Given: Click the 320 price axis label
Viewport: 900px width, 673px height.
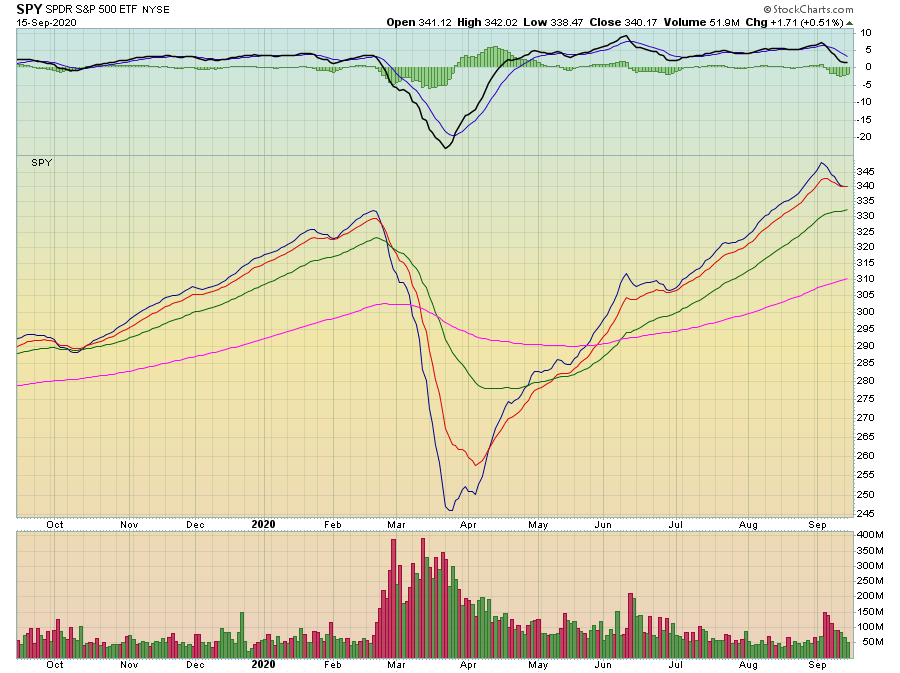Looking at the screenshot, I should pyautogui.click(x=866, y=247).
